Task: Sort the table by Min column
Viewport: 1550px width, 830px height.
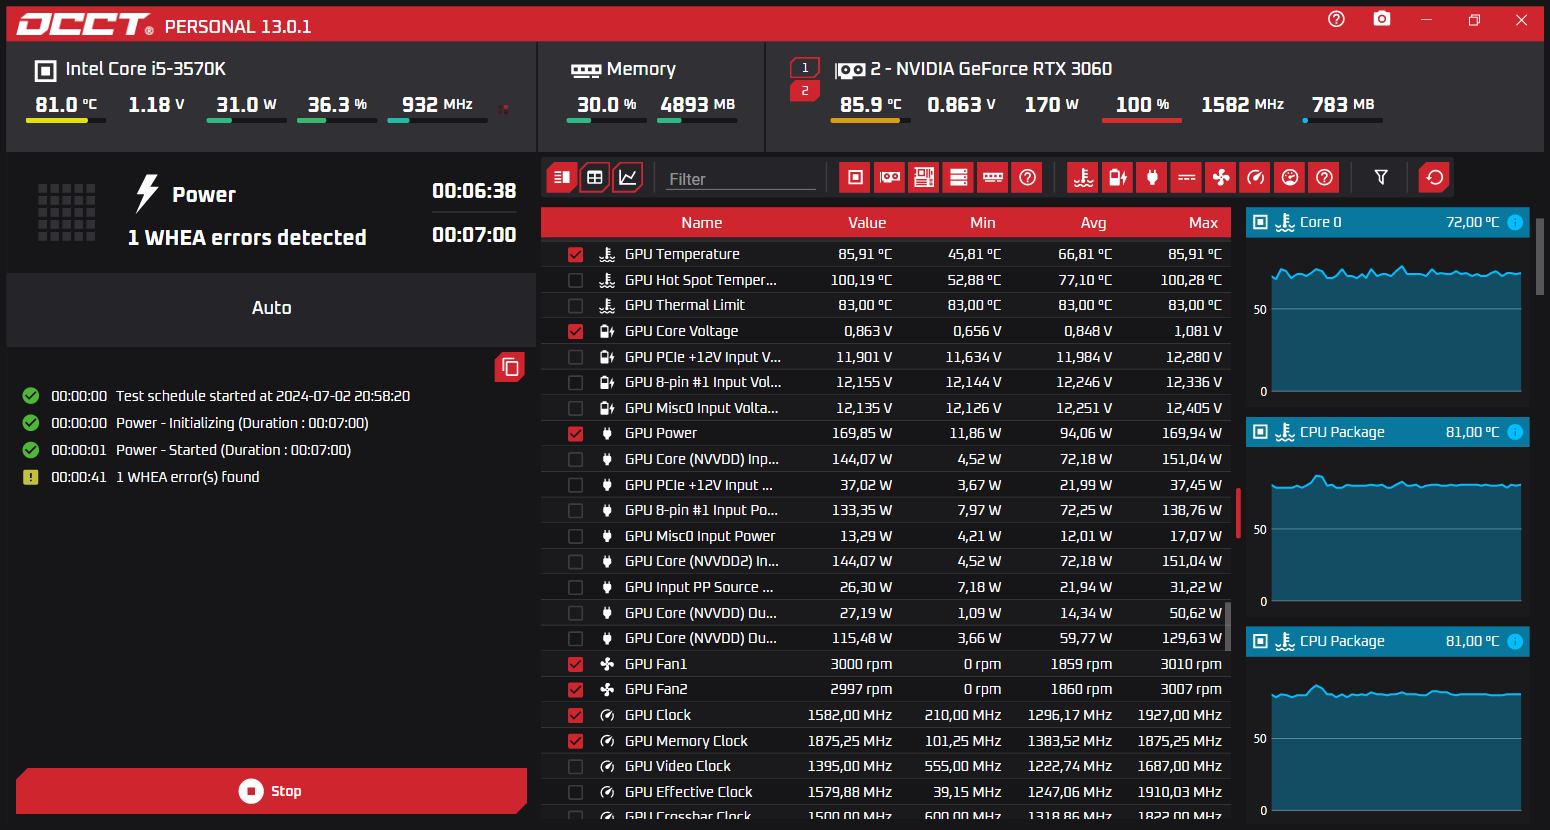Action: pos(983,223)
